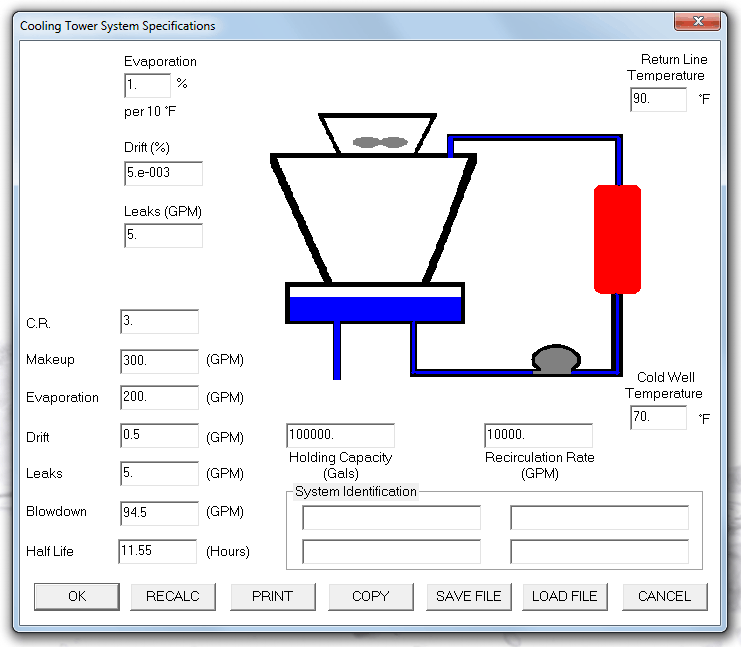This screenshot has height=647, width=741.
Task: Focus the Half Life hours field
Action: 158,552
